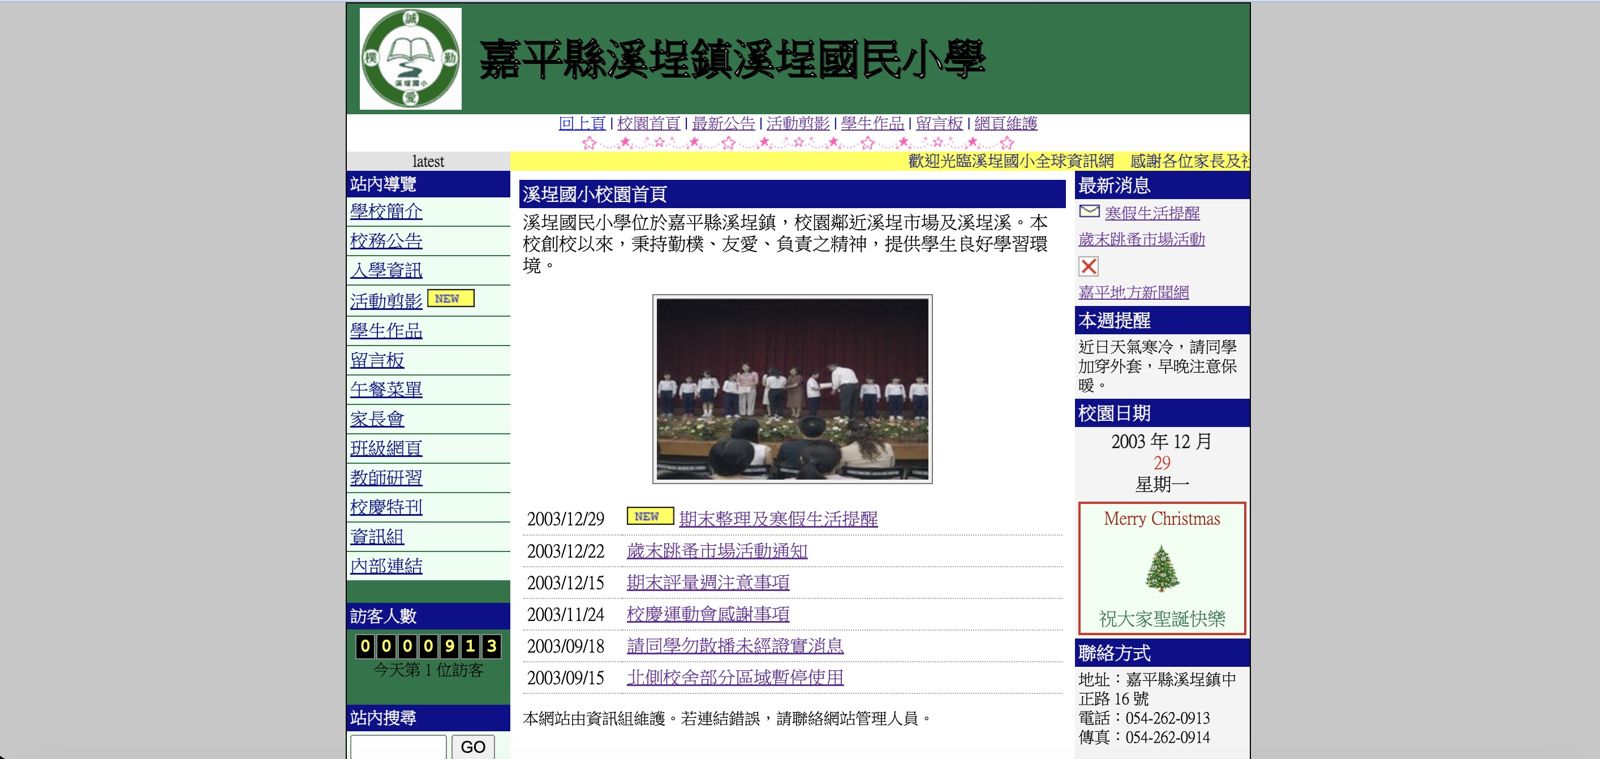Click the fax number 054-262-0914
The width and height of the screenshot is (1600, 759).
(1168, 737)
